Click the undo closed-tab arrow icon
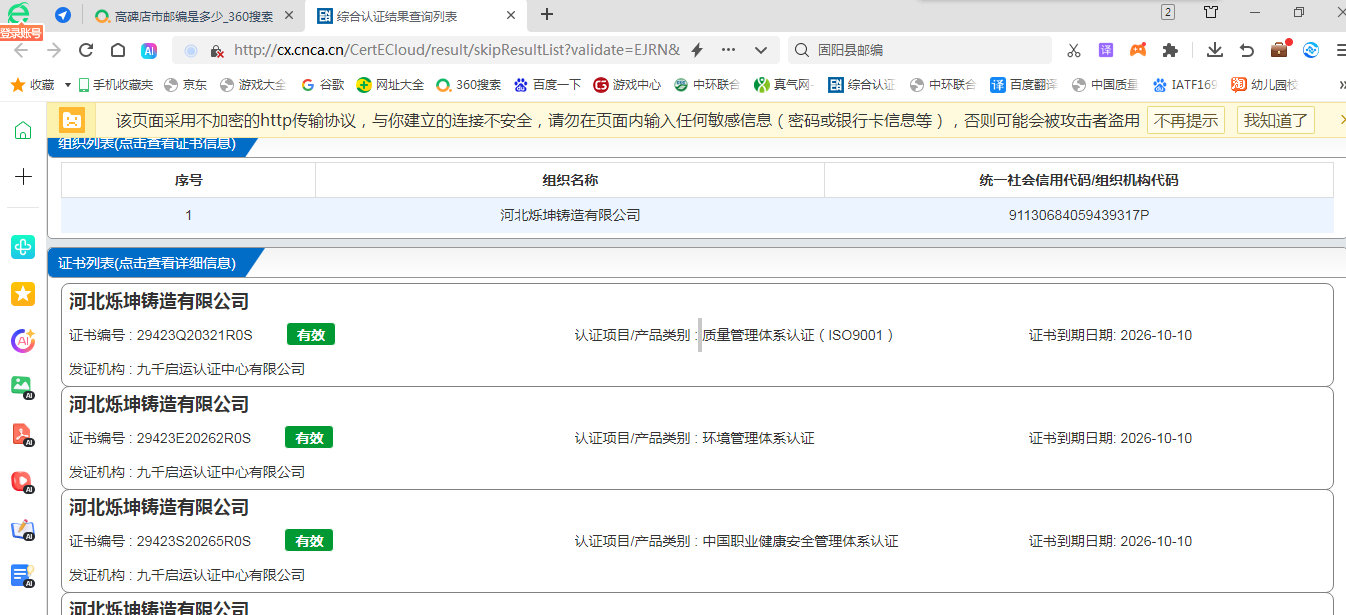Viewport: 1346px width, 615px height. 1247,50
